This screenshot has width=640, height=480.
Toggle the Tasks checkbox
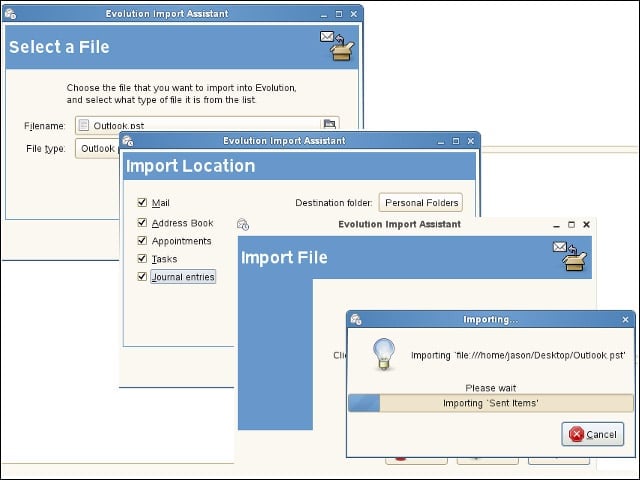(142, 258)
